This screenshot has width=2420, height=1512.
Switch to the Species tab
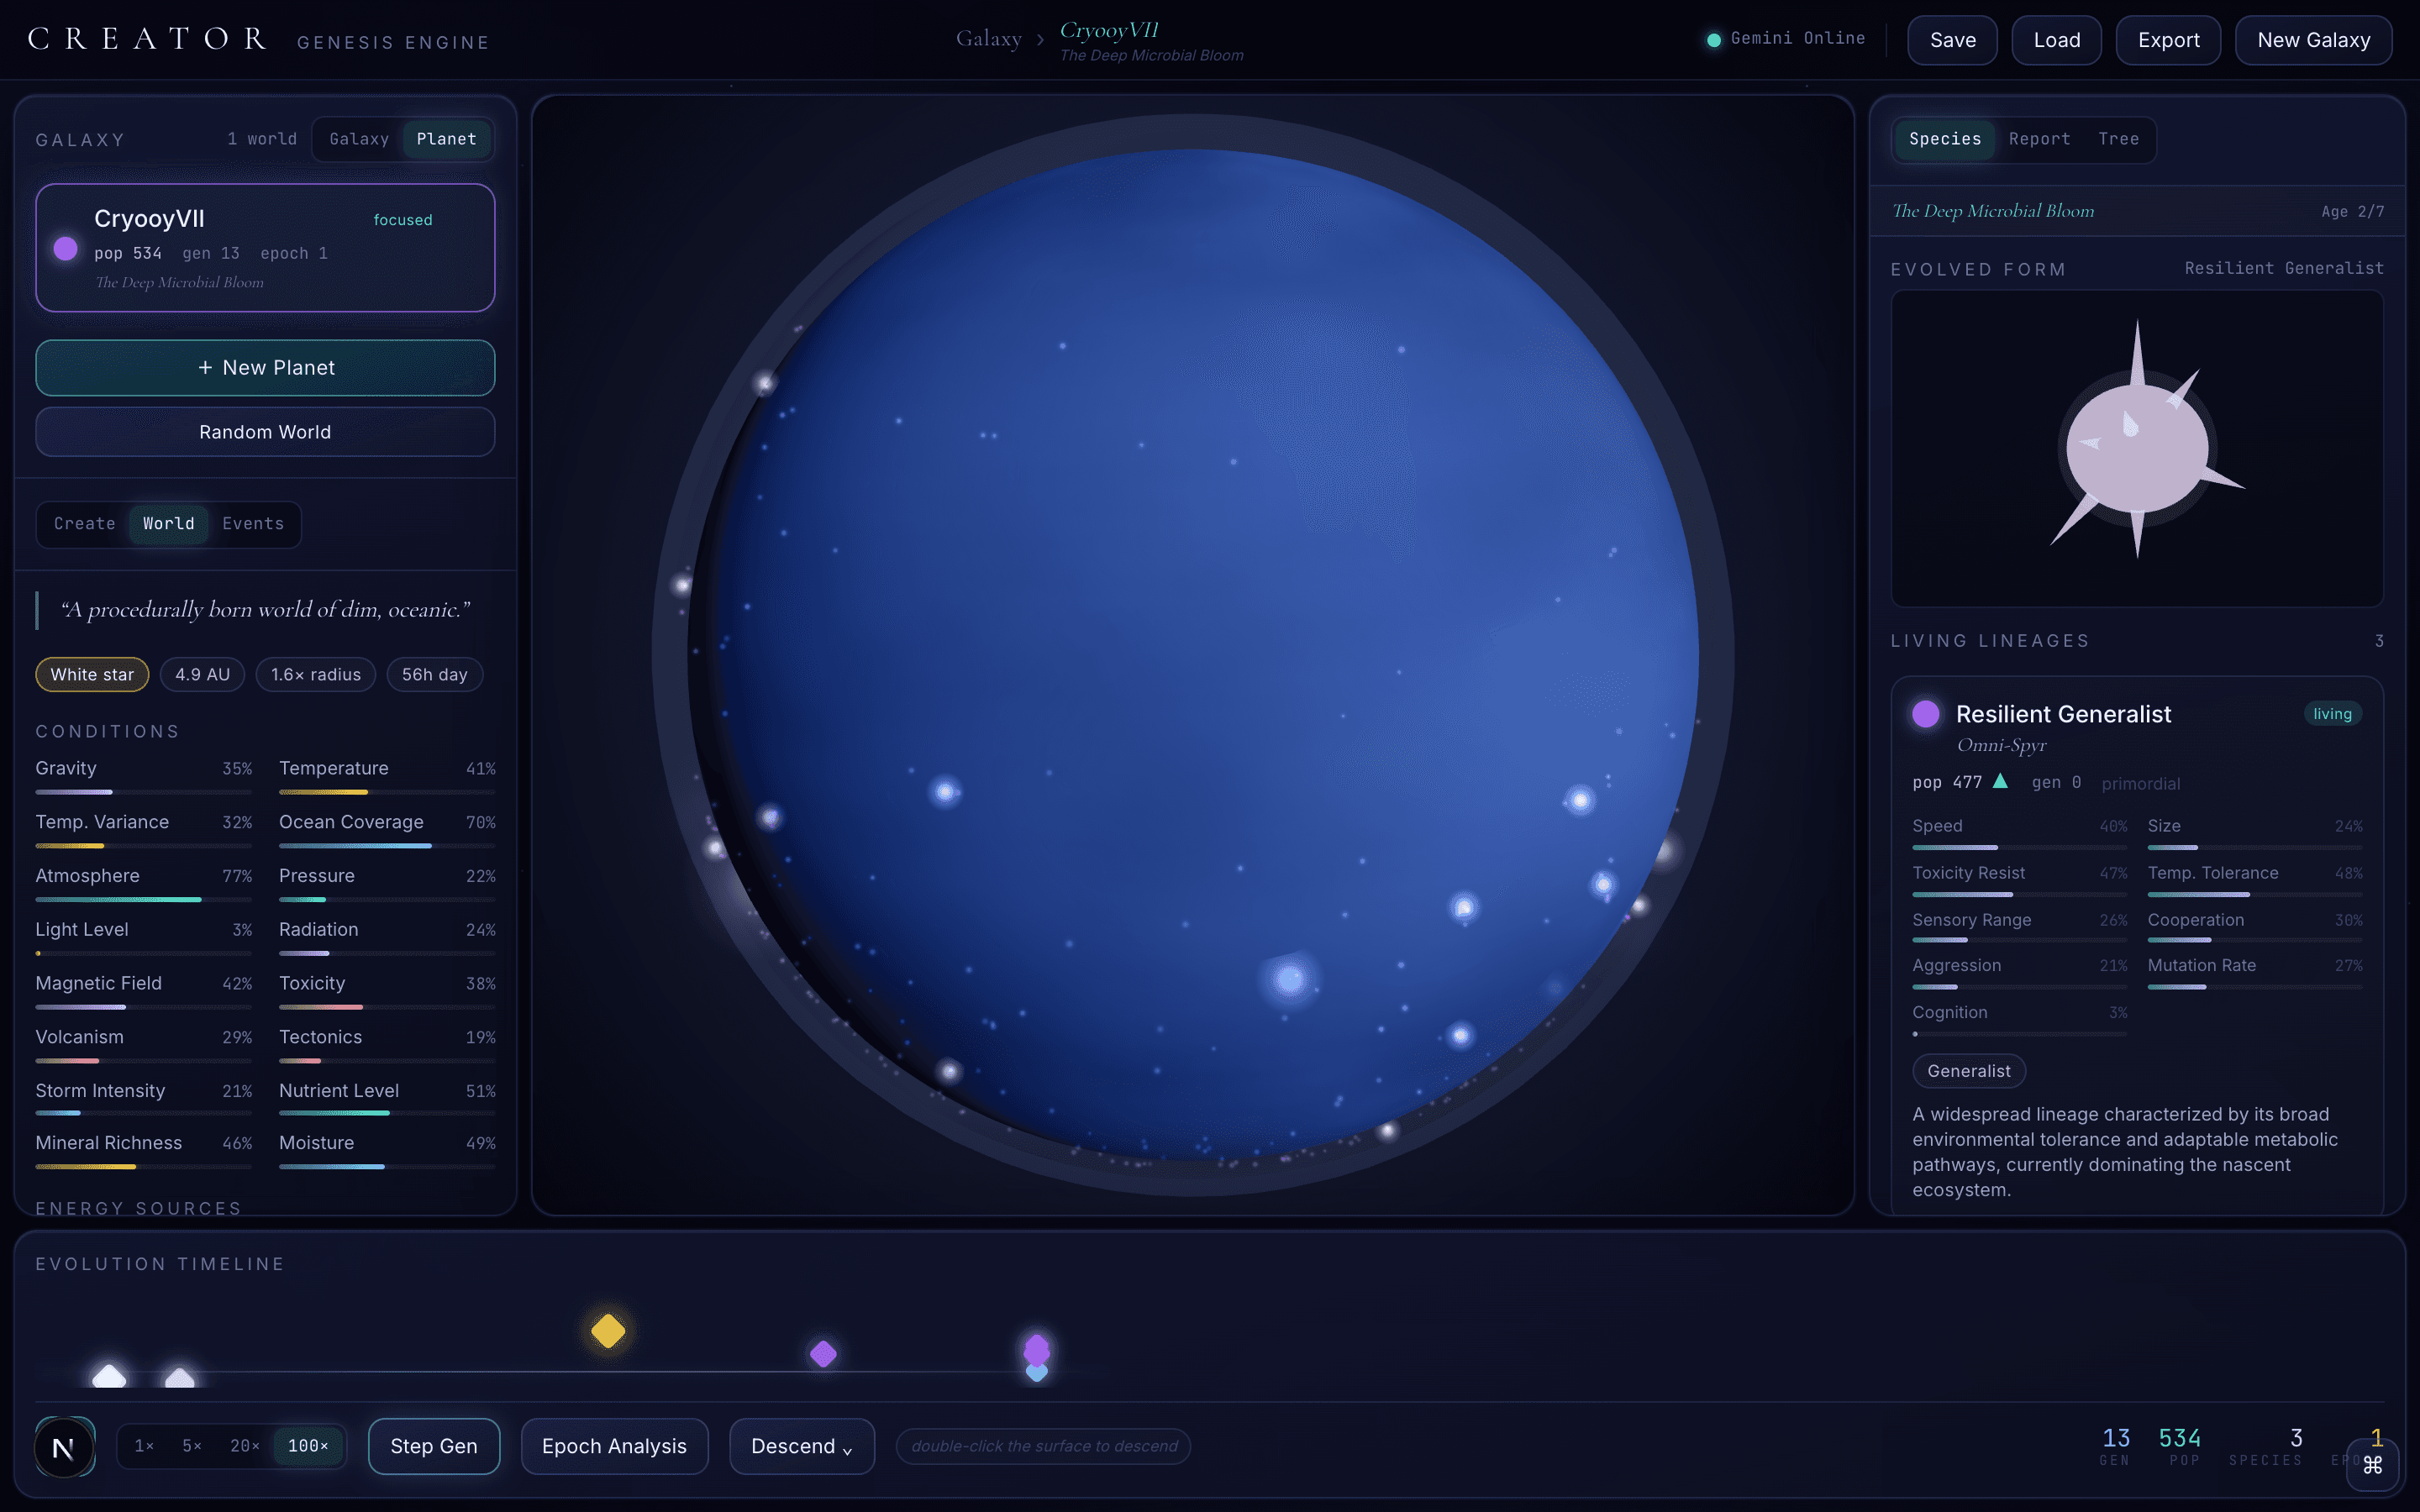1945,139
